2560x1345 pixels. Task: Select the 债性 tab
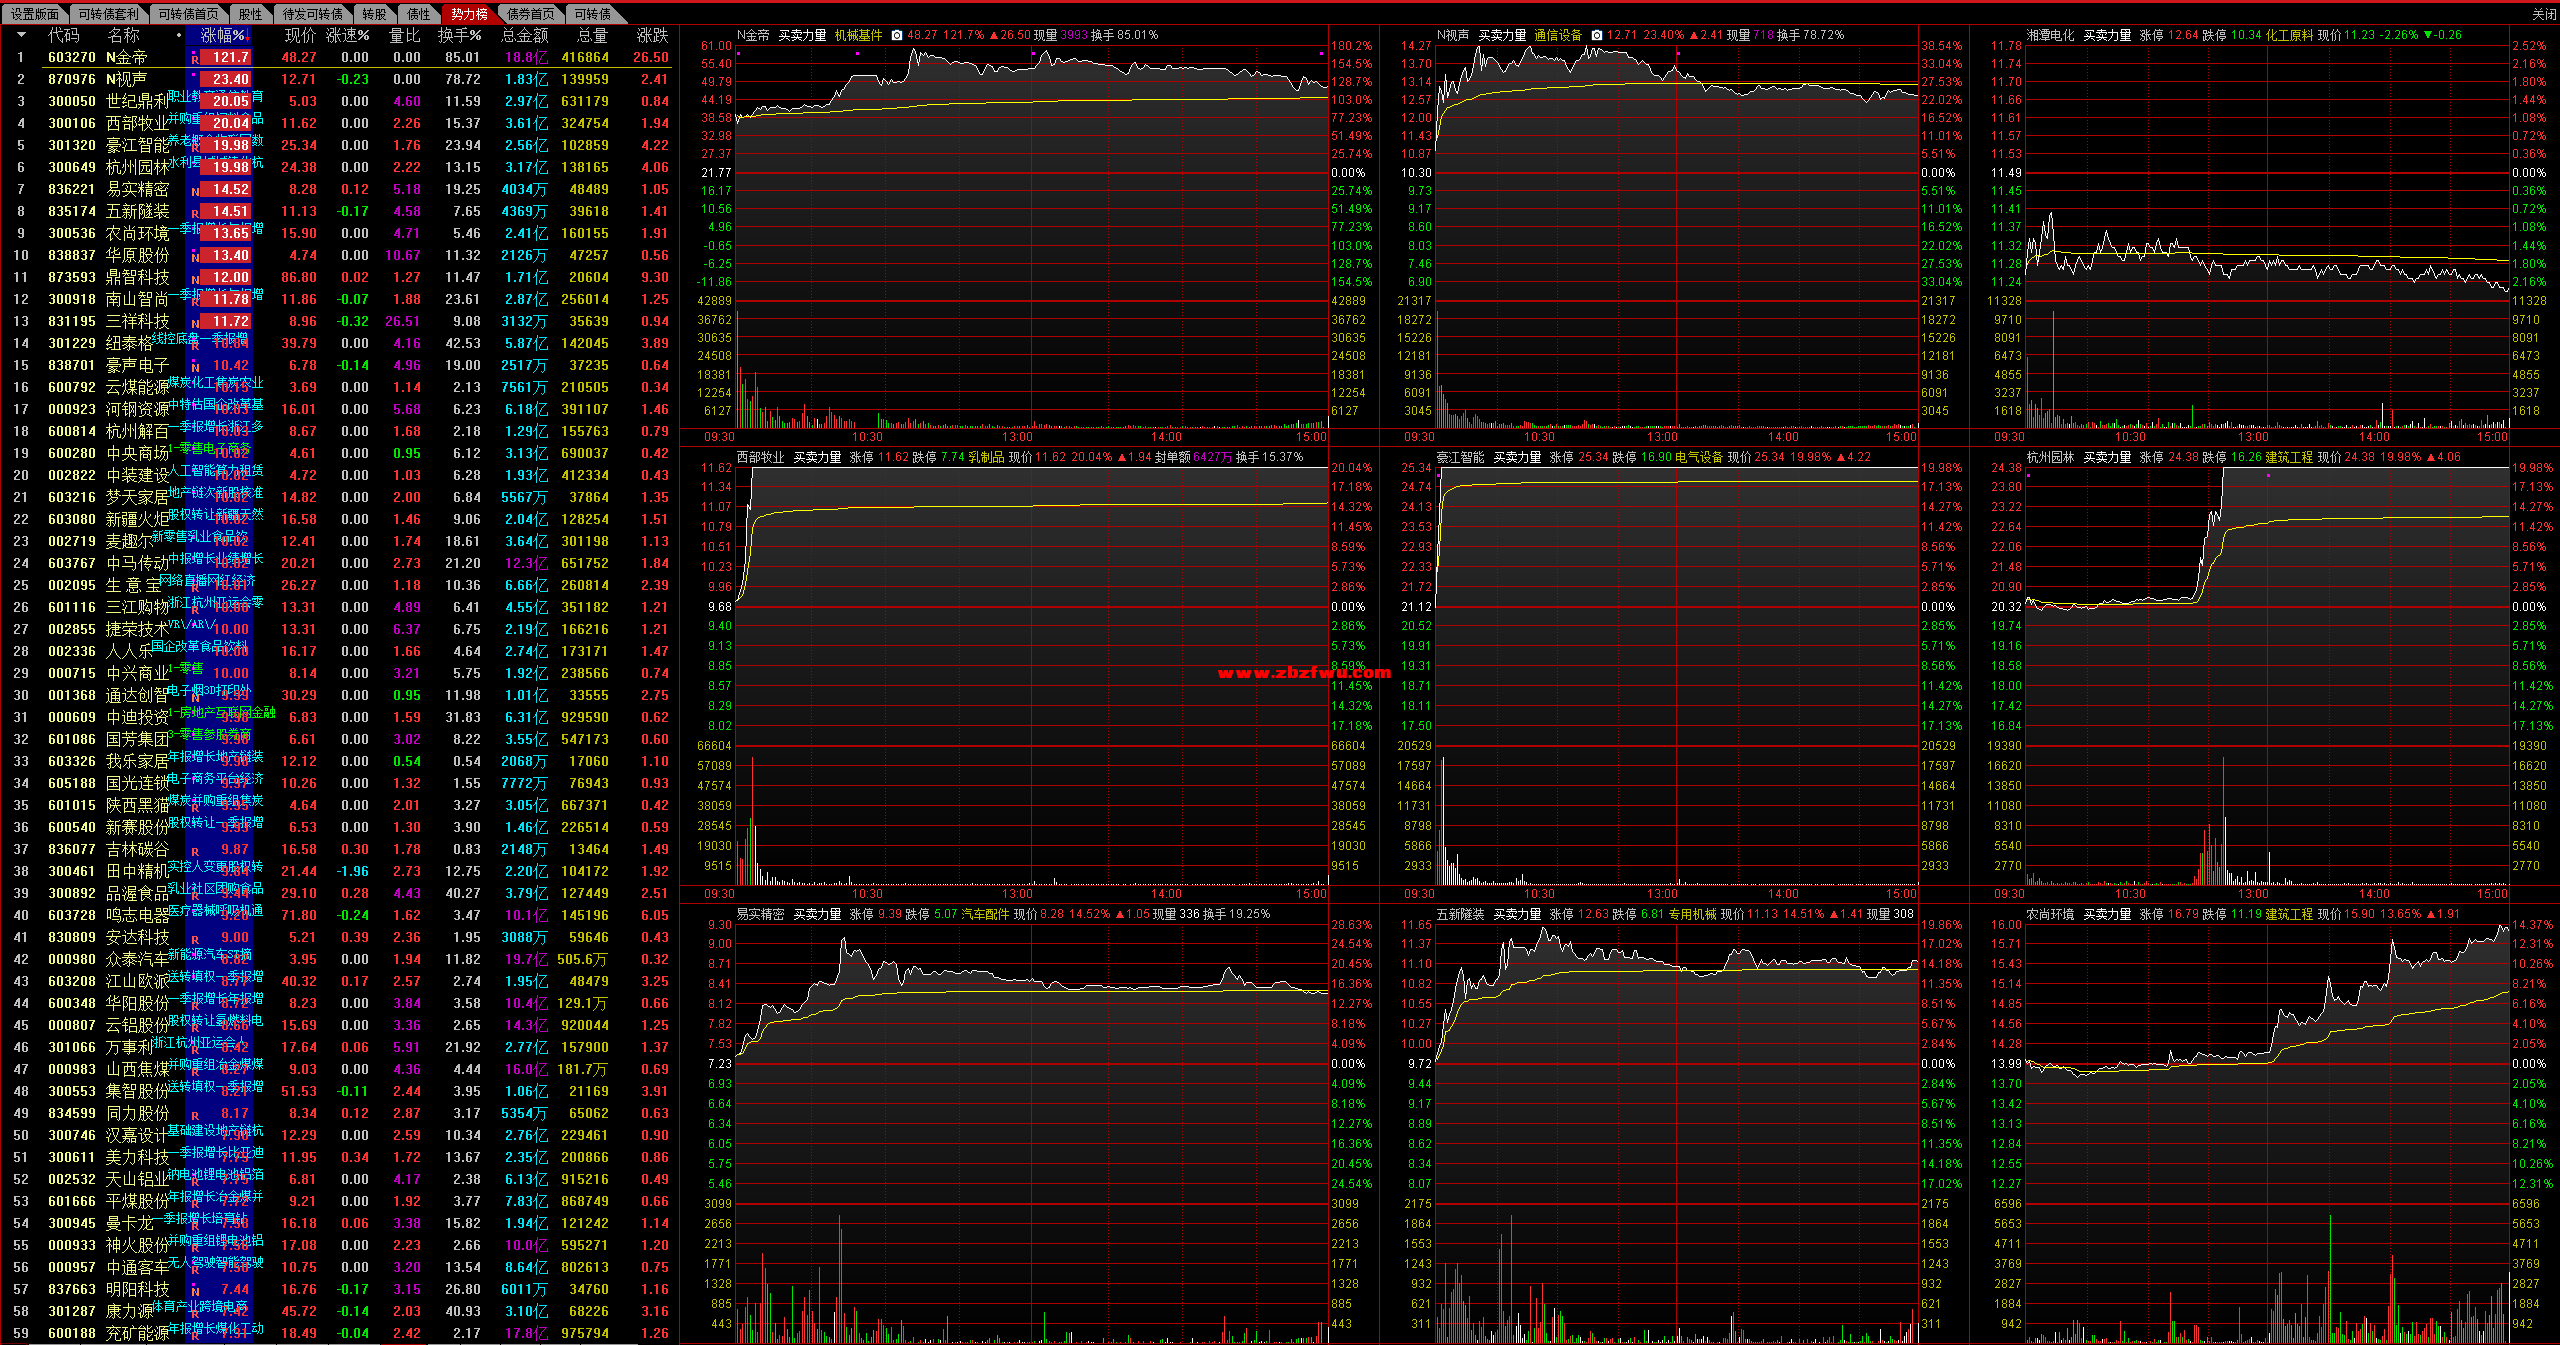(418, 14)
